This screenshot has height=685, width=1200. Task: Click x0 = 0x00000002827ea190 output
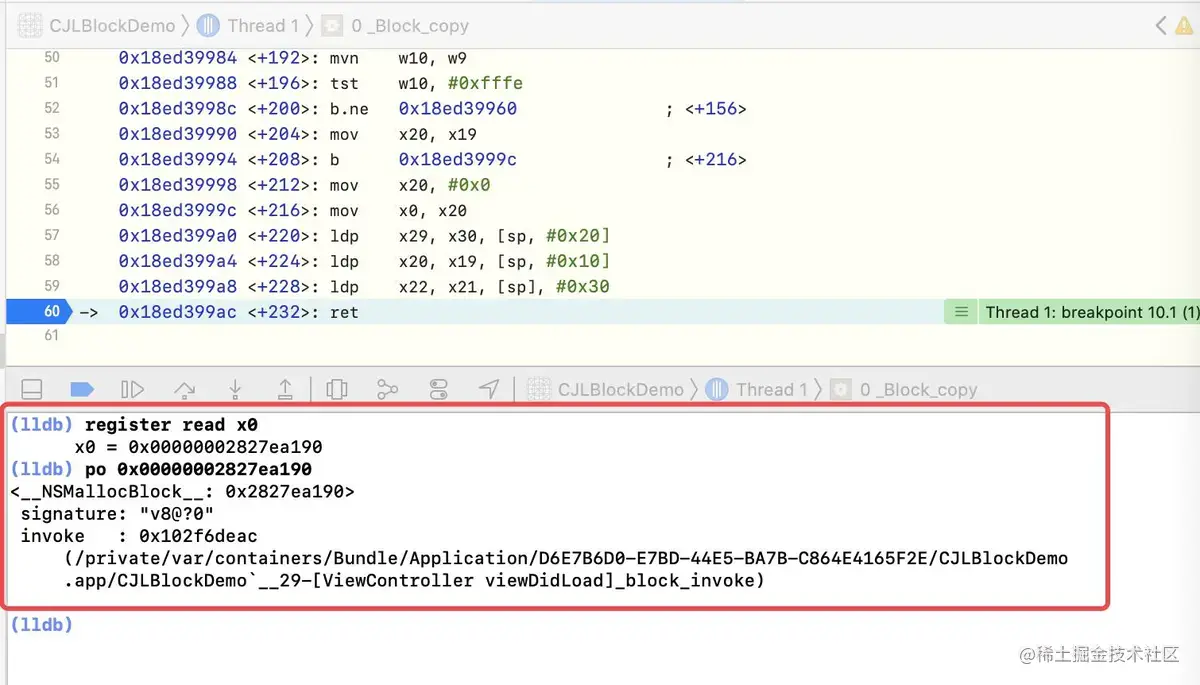point(198,447)
